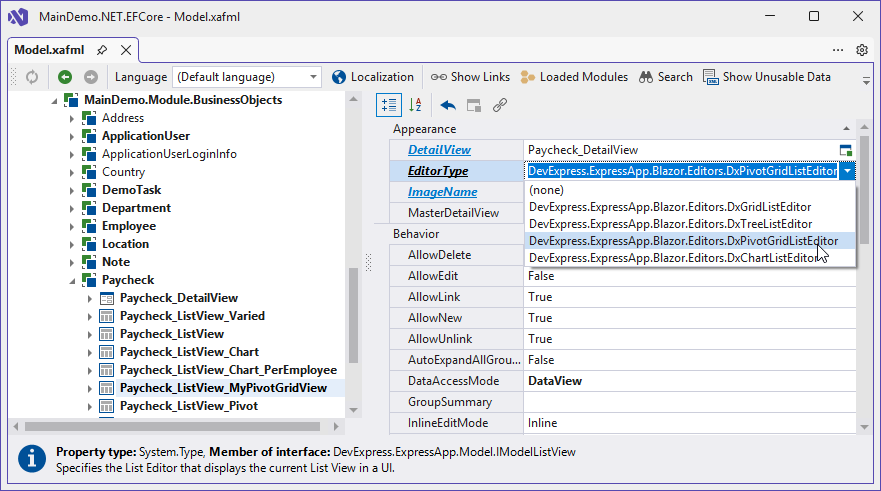Expand Paycheck_DetailView node

pyautogui.click(x=90, y=298)
